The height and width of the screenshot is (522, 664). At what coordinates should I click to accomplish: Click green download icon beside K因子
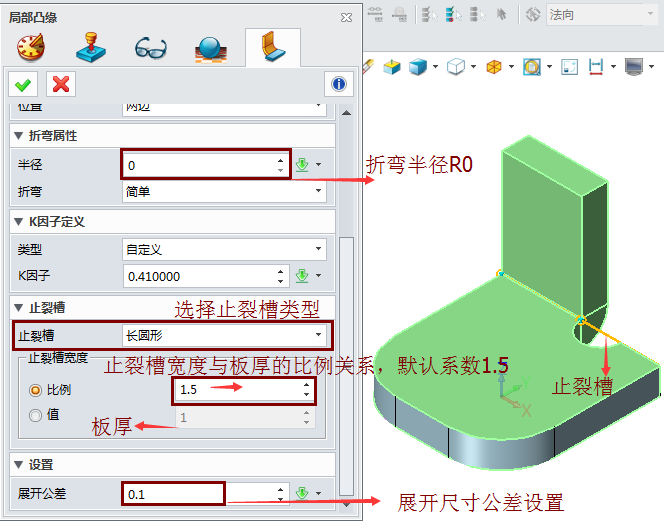[302, 276]
